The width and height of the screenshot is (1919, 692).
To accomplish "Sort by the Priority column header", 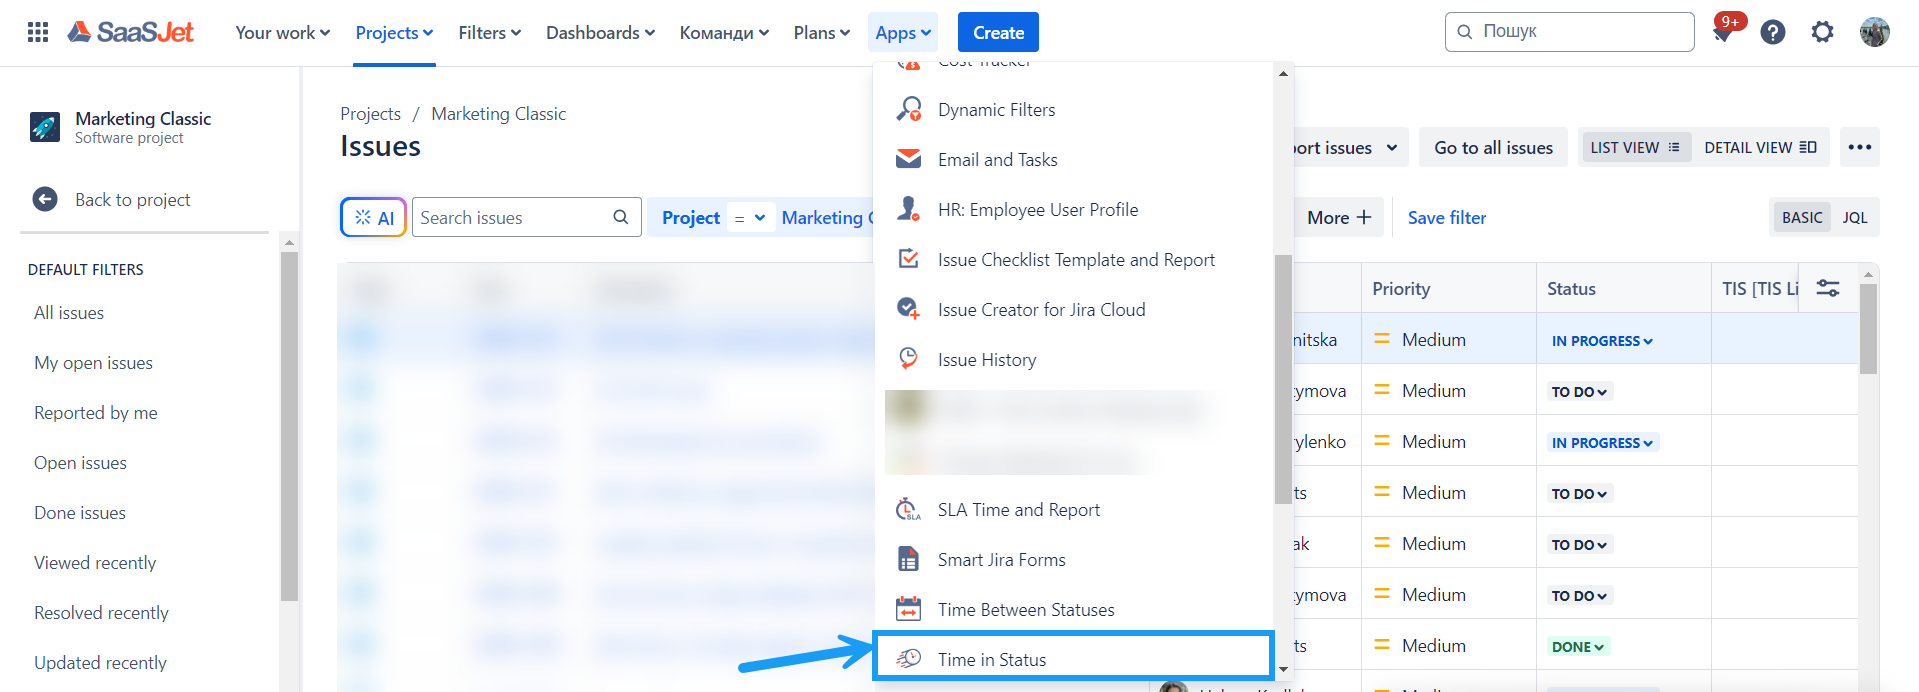I will (x=1401, y=288).
